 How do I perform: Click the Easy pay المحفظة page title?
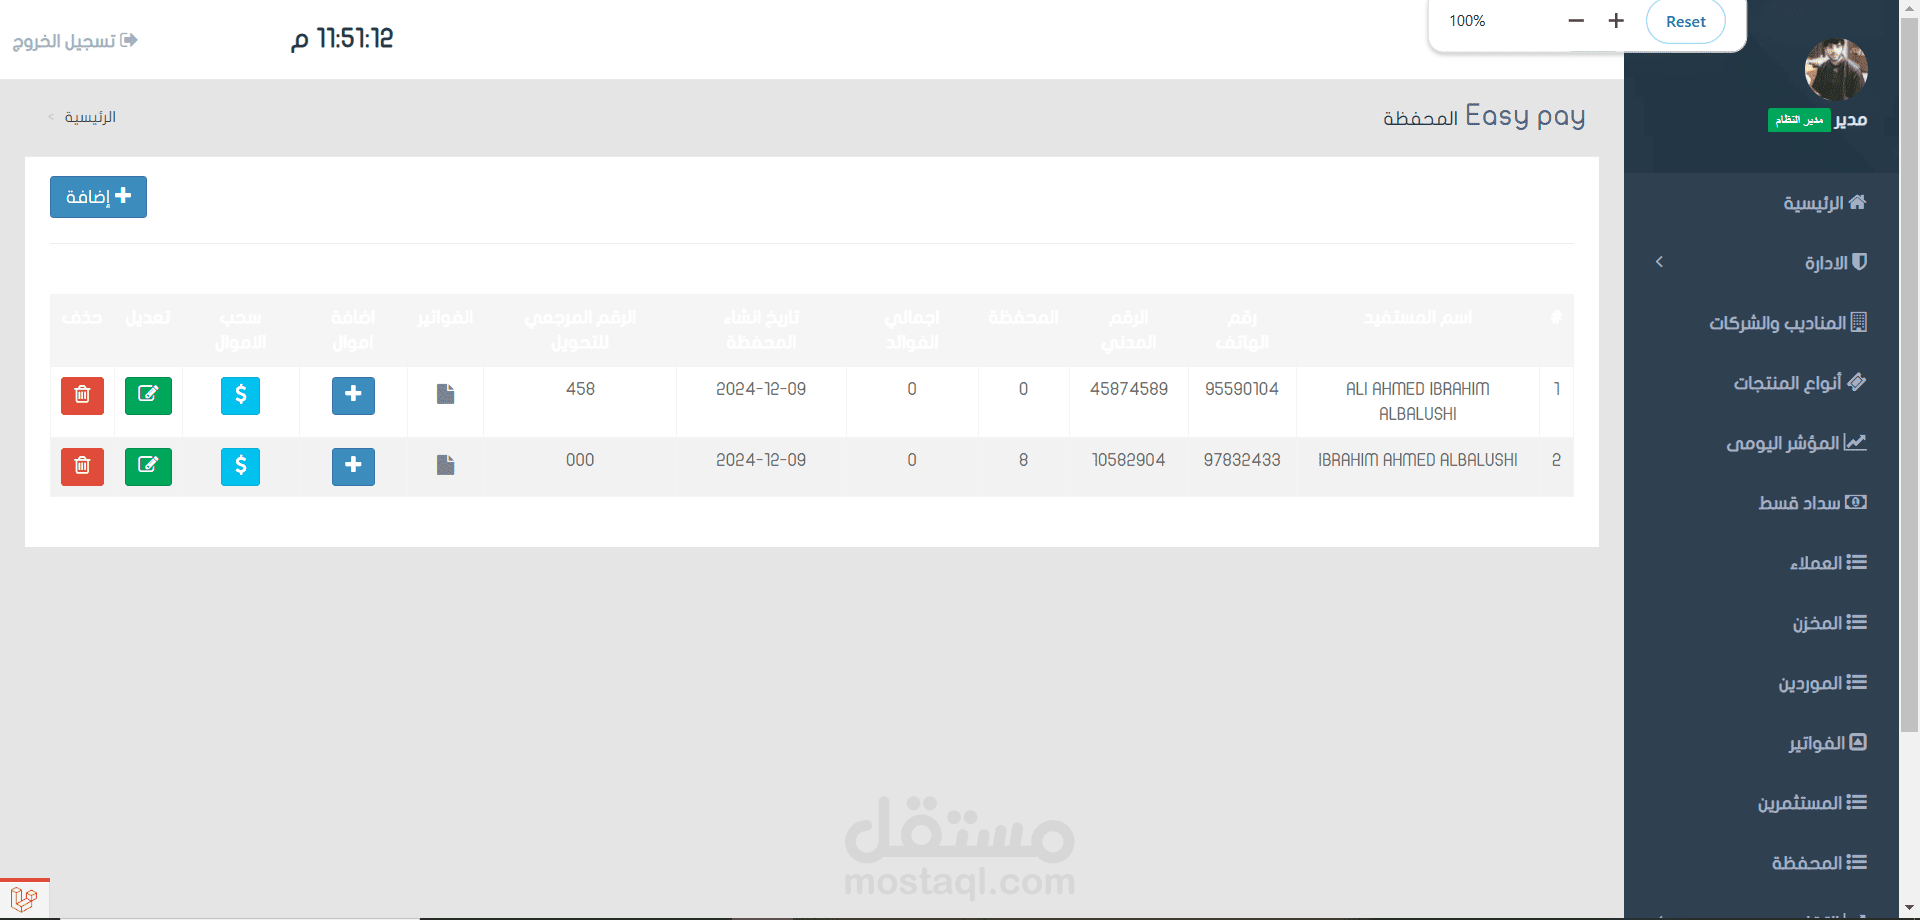click(1484, 117)
